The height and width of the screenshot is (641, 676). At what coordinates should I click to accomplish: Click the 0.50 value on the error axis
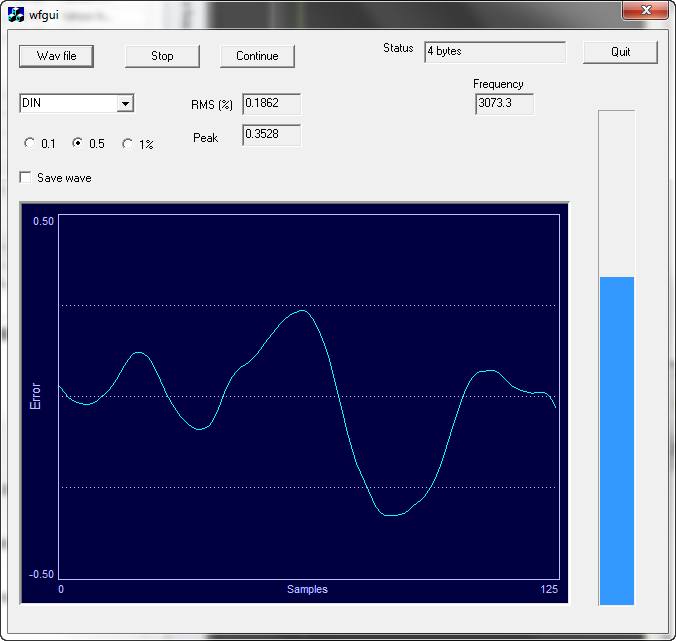tap(44, 221)
